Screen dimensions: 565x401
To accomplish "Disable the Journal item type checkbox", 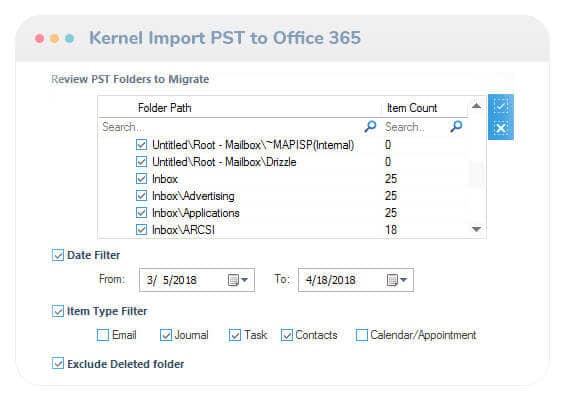I will point(166,335).
